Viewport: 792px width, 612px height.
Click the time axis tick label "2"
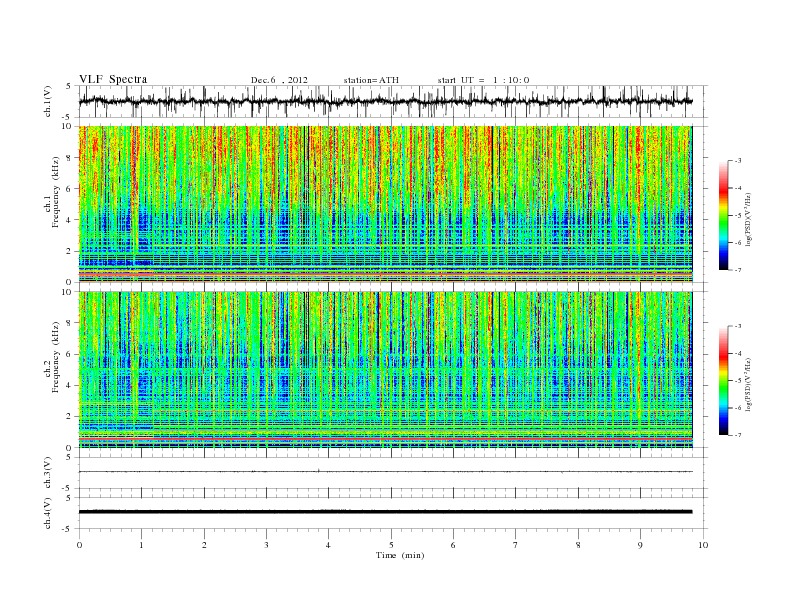(x=204, y=545)
